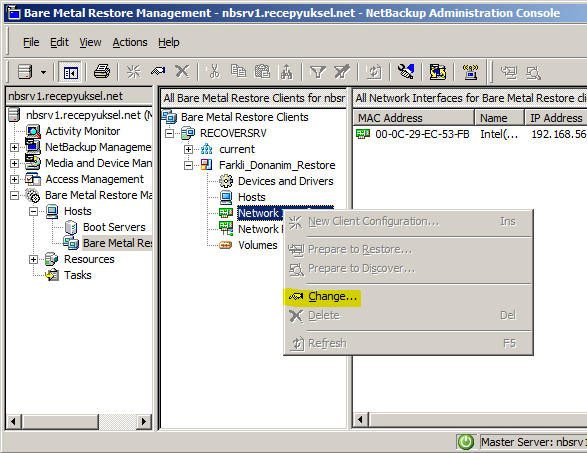This screenshot has height=453, width=587.
Task: Click the Paste toolbar icon
Action: point(262,71)
